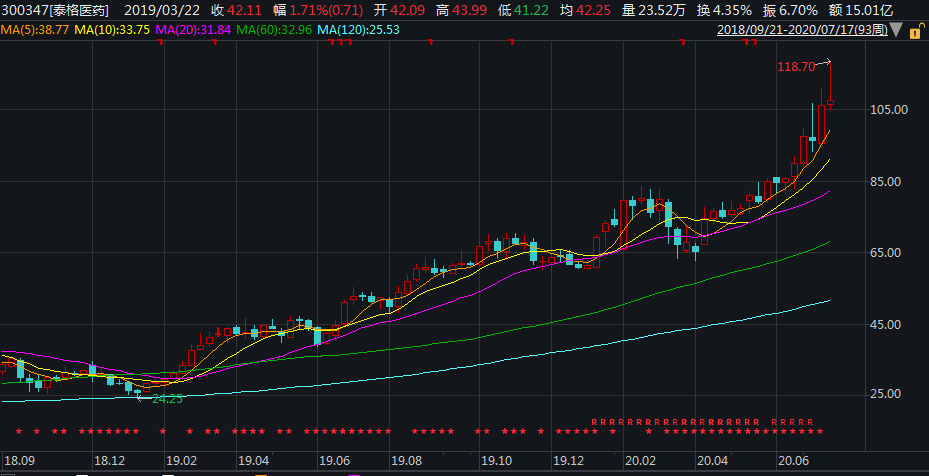Toggle the MA(10) moving average indicator label

point(114,30)
